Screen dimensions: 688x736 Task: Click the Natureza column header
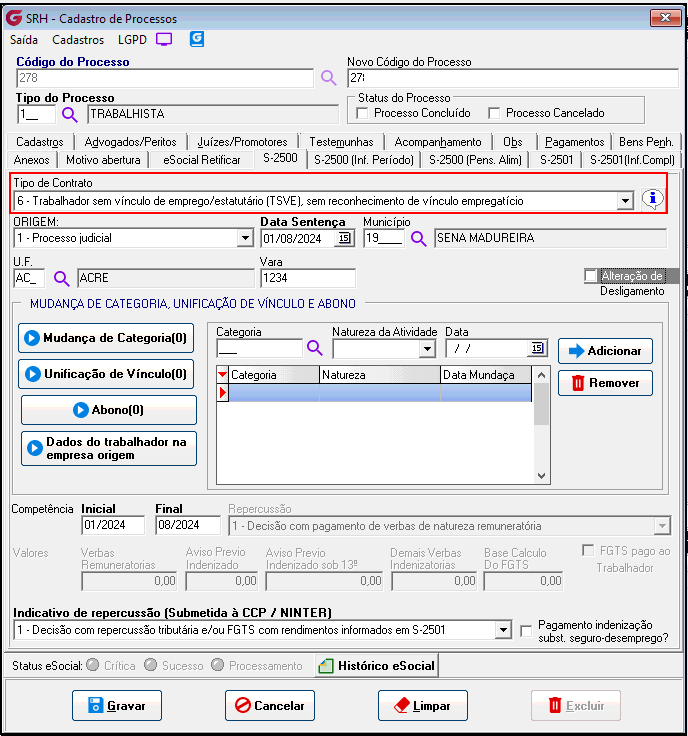click(x=380, y=375)
